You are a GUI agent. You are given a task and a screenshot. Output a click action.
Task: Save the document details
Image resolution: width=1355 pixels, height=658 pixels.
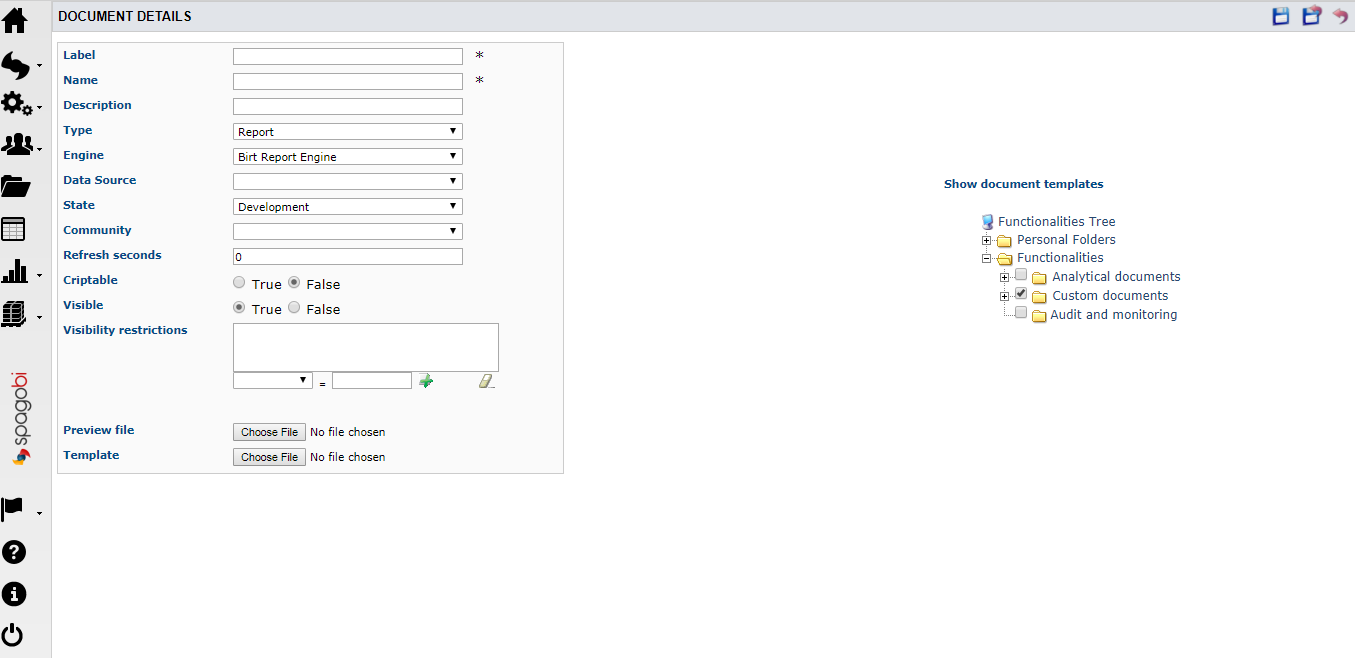[1281, 16]
